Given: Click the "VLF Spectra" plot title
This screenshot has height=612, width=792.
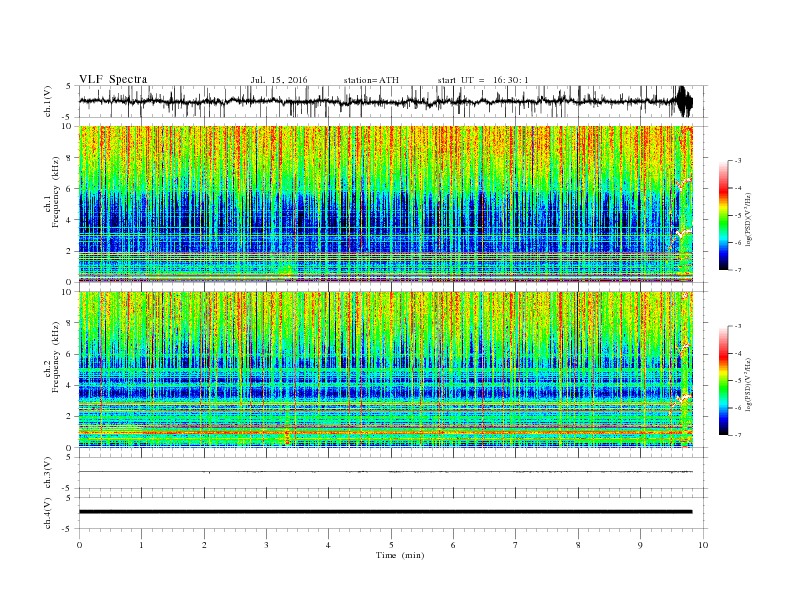Looking at the screenshot, I should pyautogui.click(x=113, y=79).
